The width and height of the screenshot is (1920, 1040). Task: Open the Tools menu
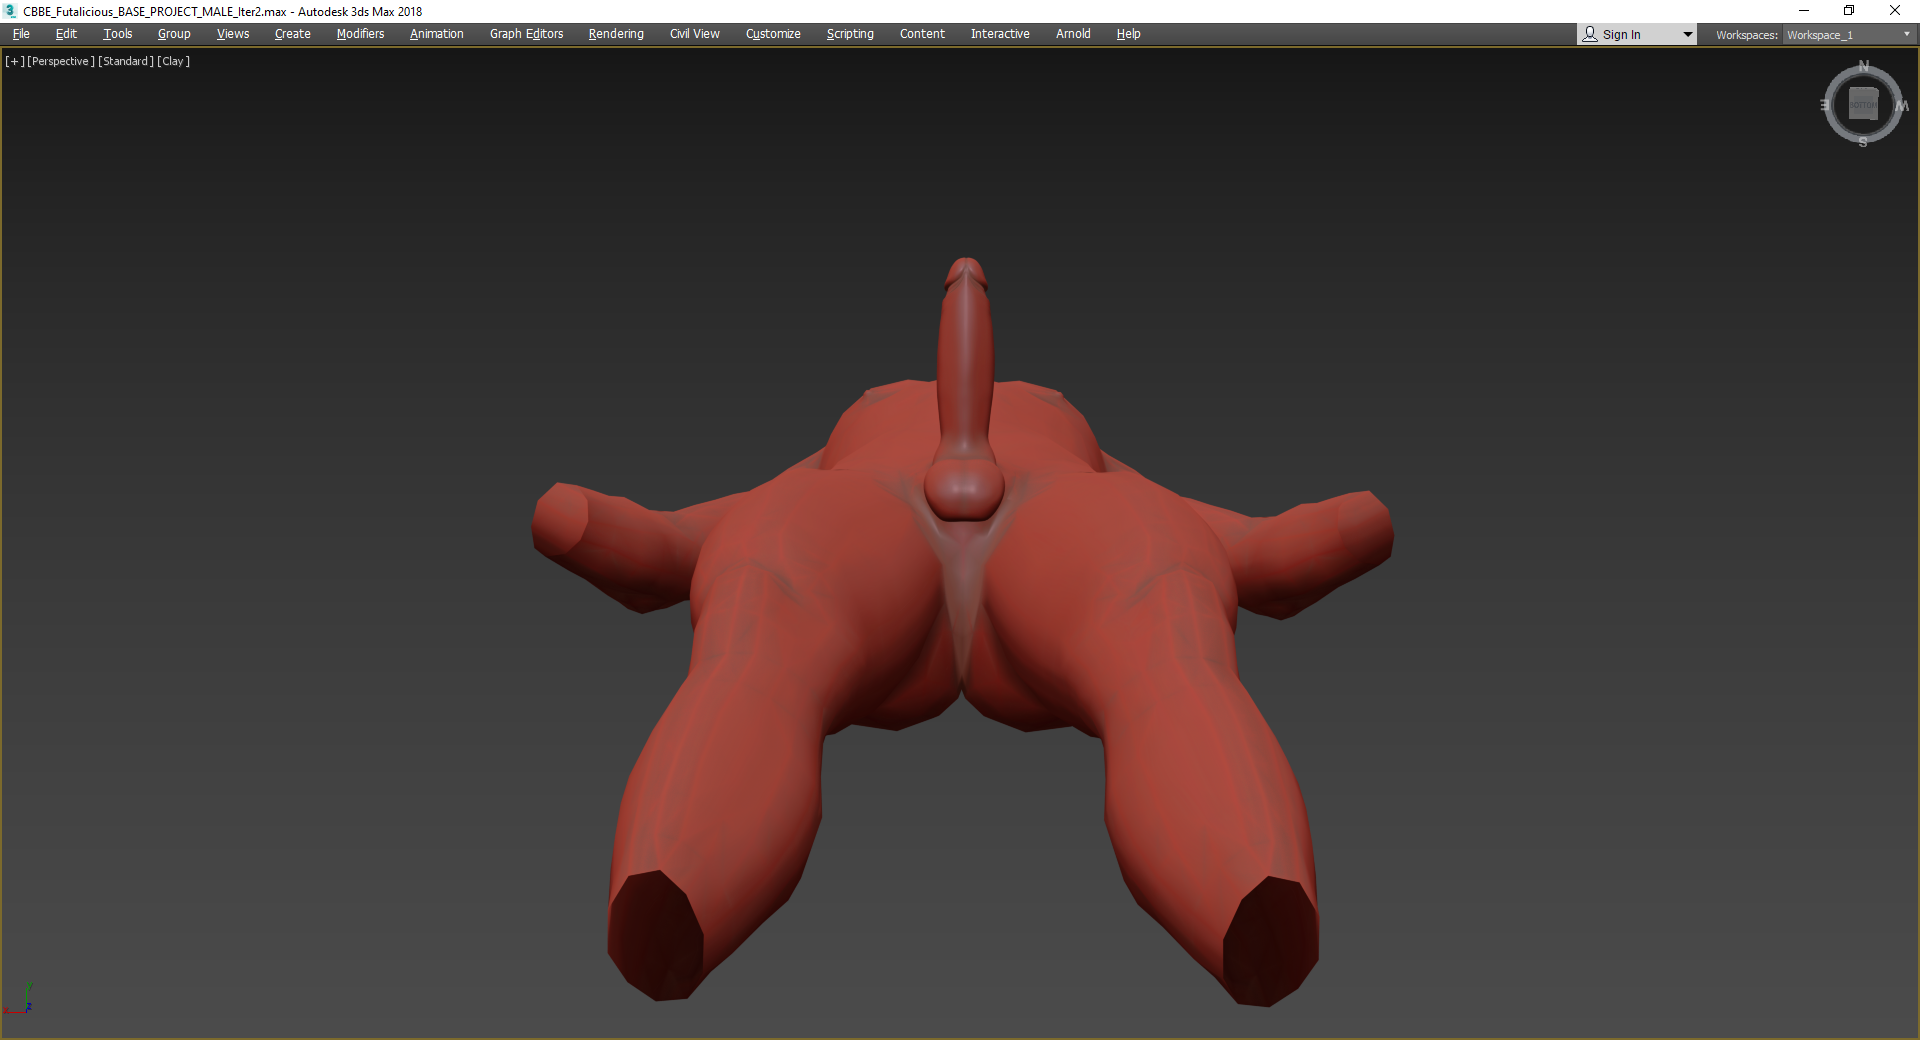pos(117,34)
